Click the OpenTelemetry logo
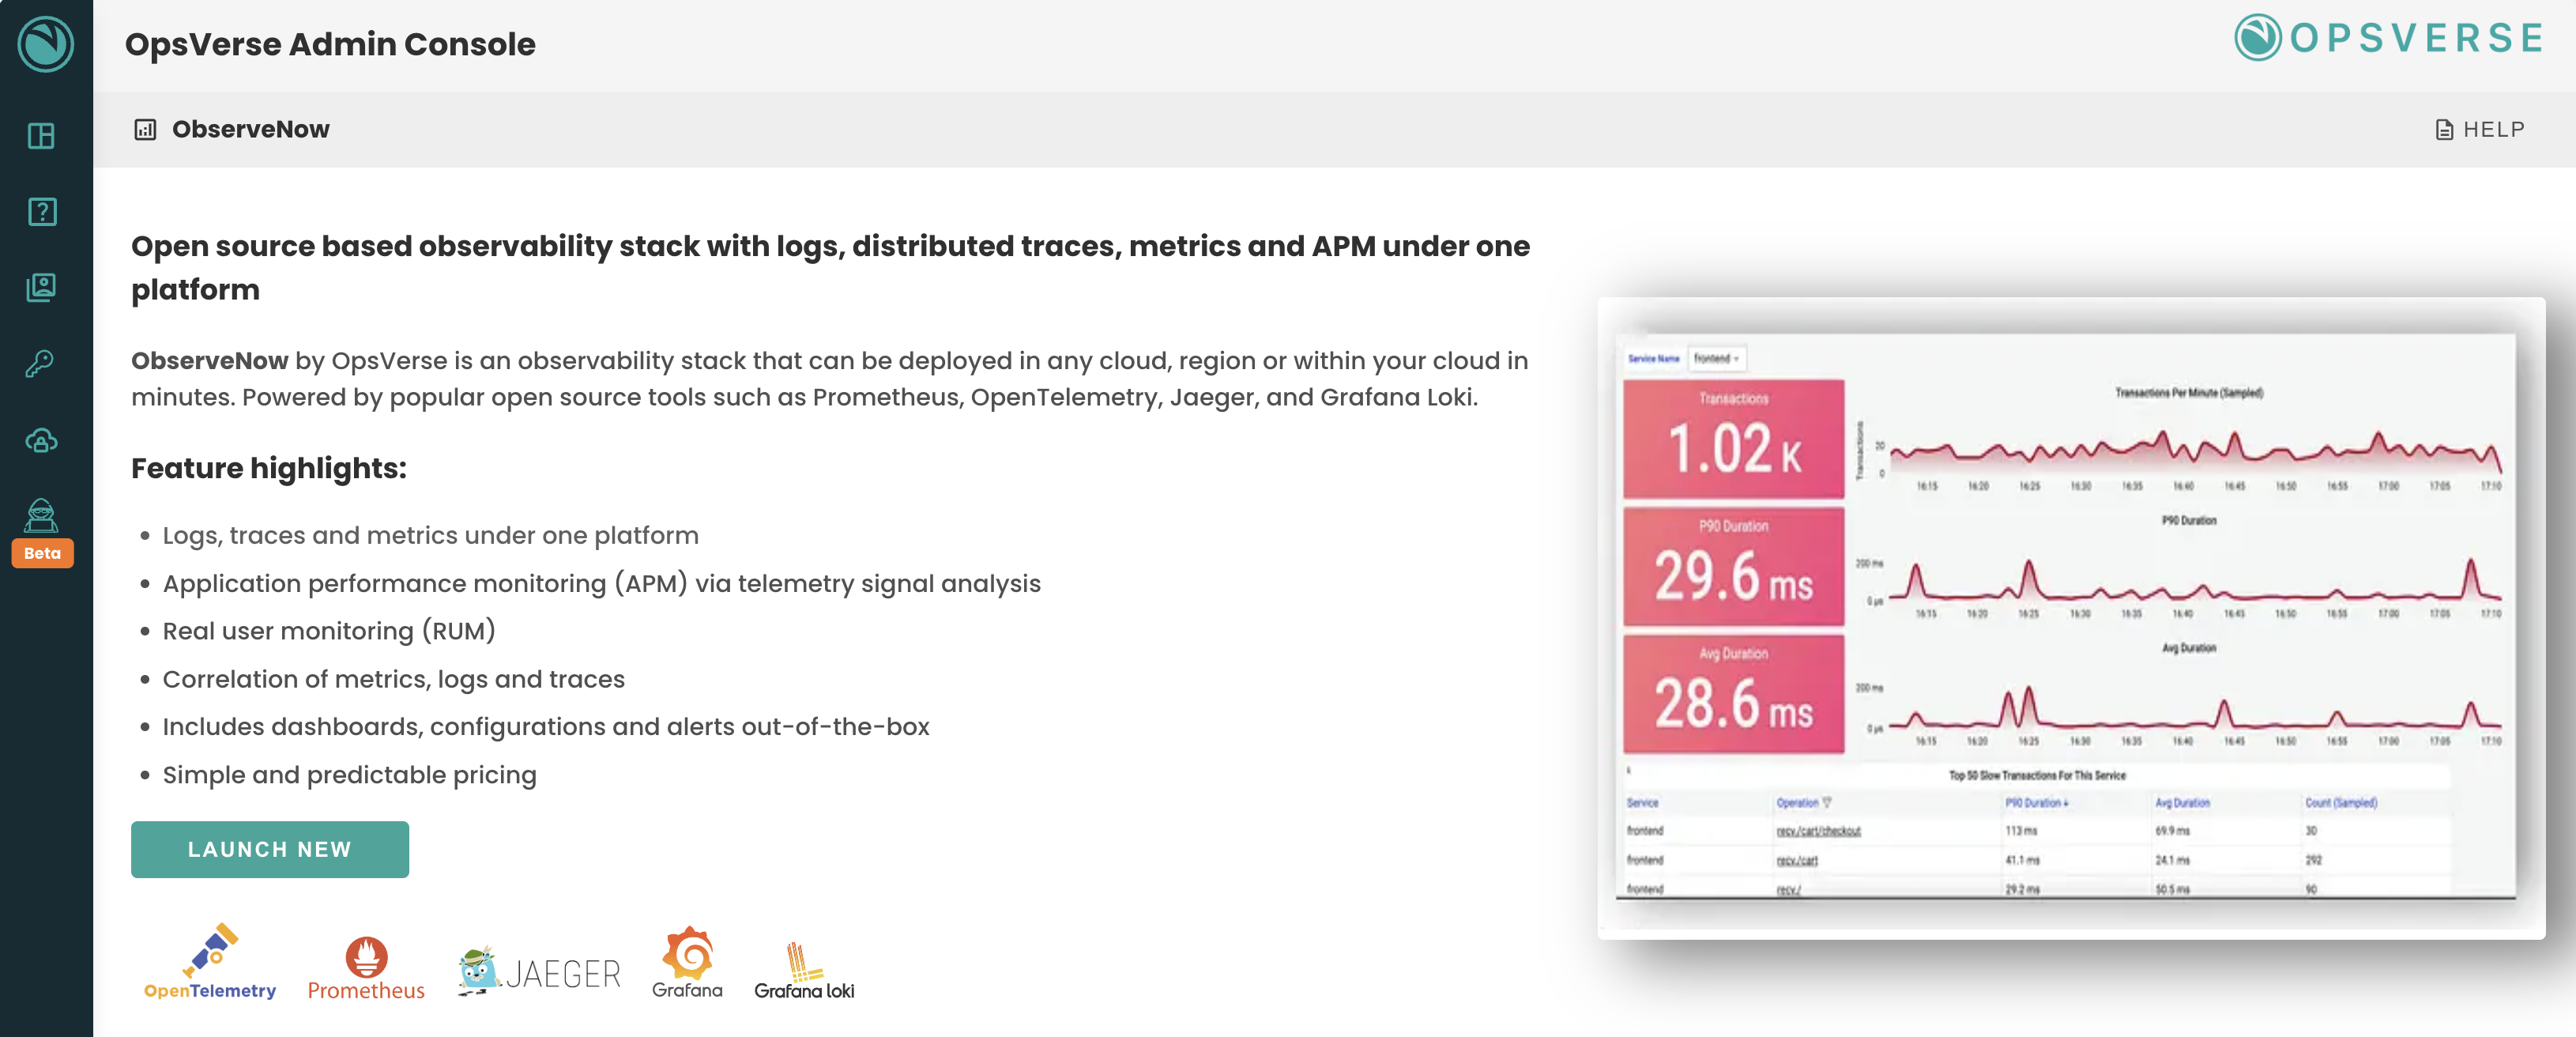This screenshot has height=1037, width=2576. click(210, 962)
